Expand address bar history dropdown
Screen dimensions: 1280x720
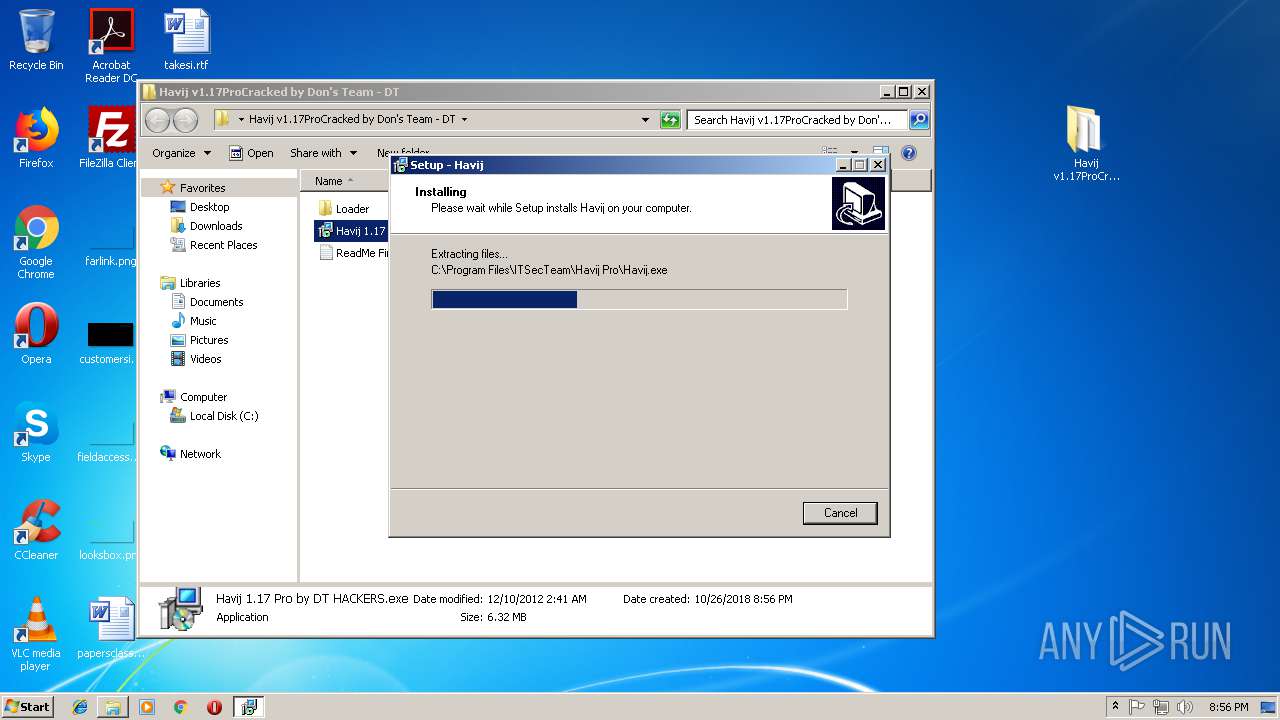point(645,120)
